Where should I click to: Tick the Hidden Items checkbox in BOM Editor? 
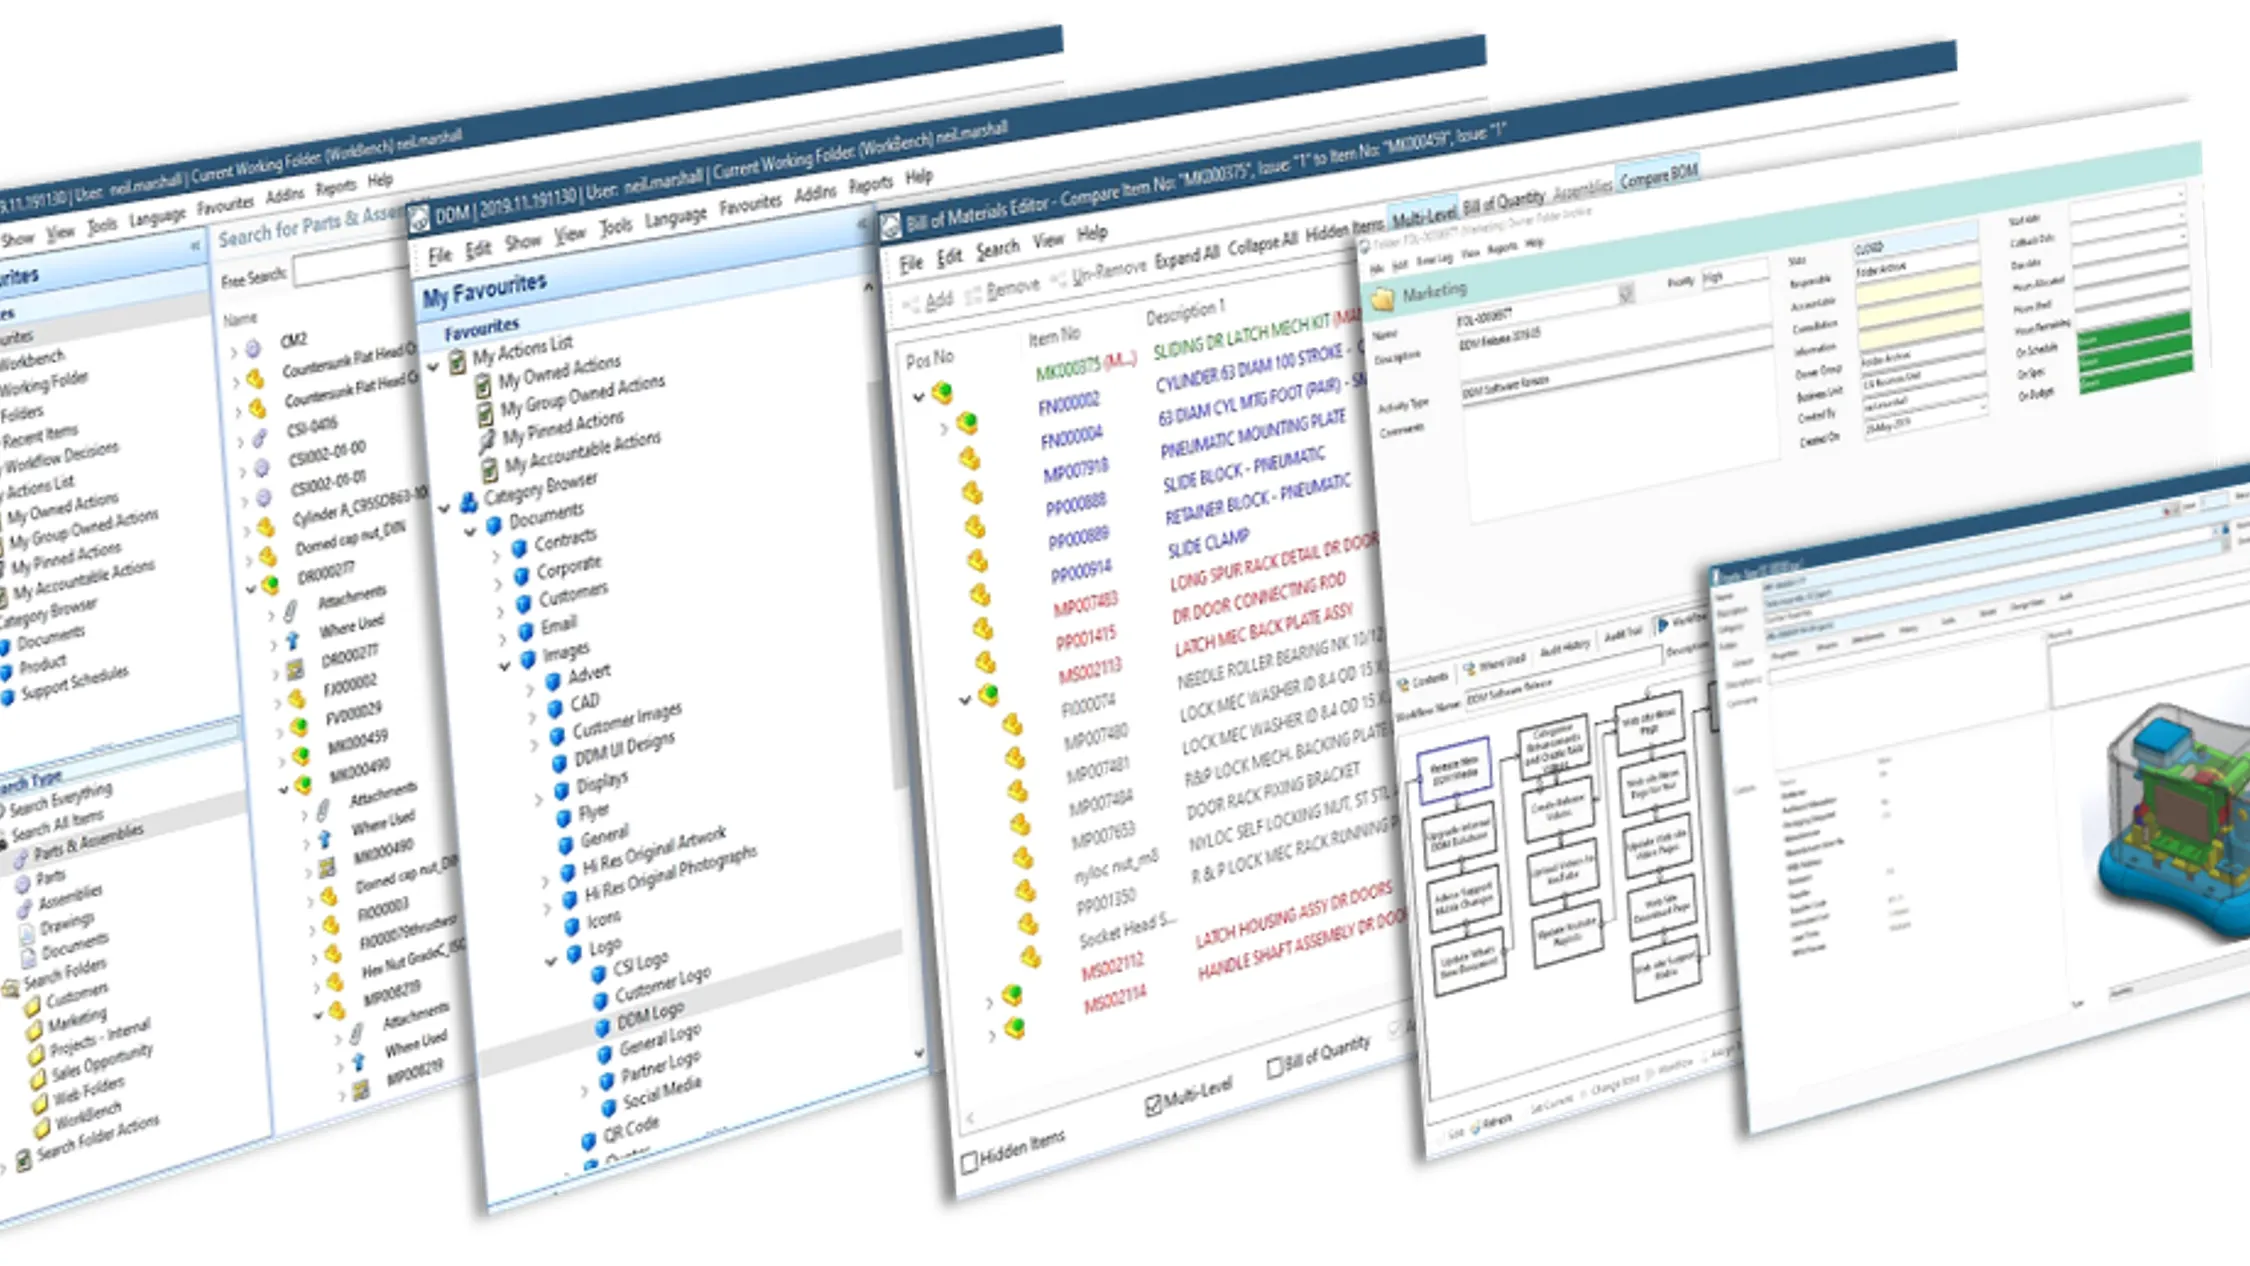point(968,1162)
